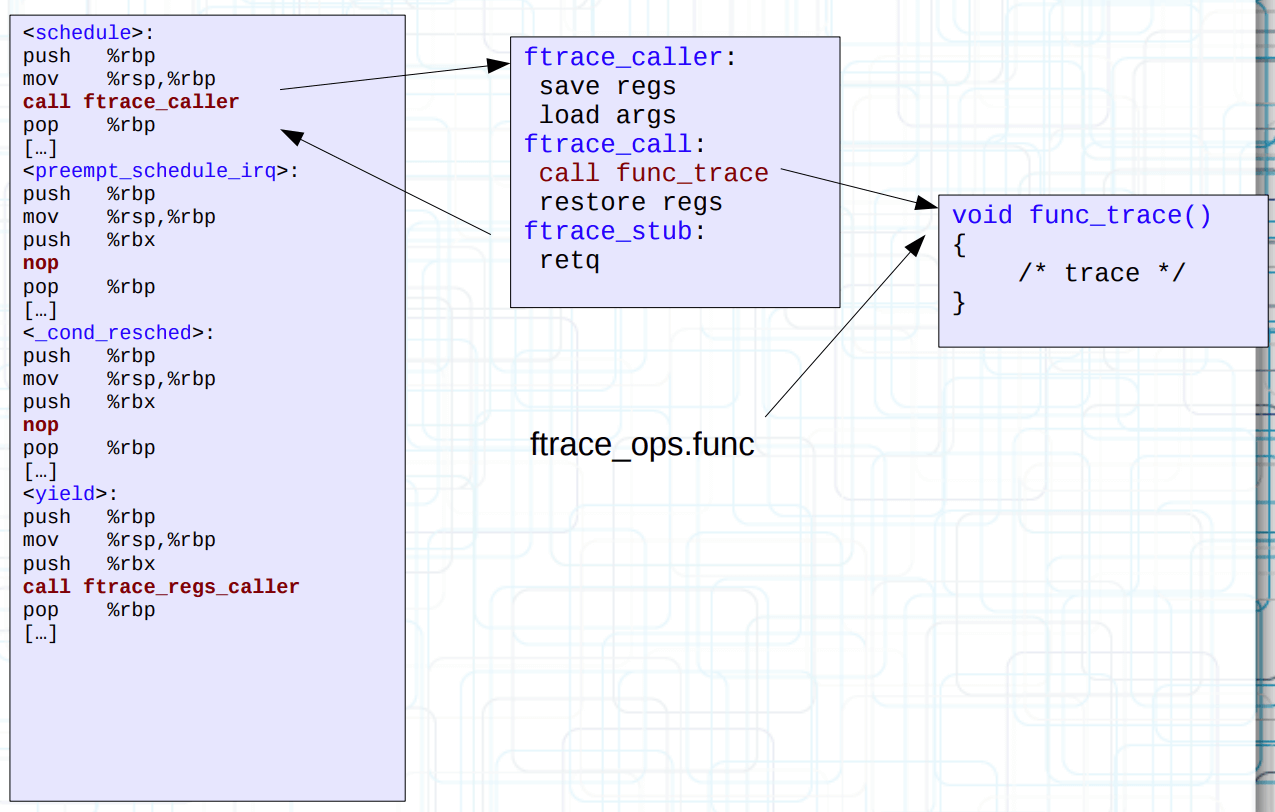Click the blue schedule function label
Screen dimensions: 1275x812
tap(83, 33)
